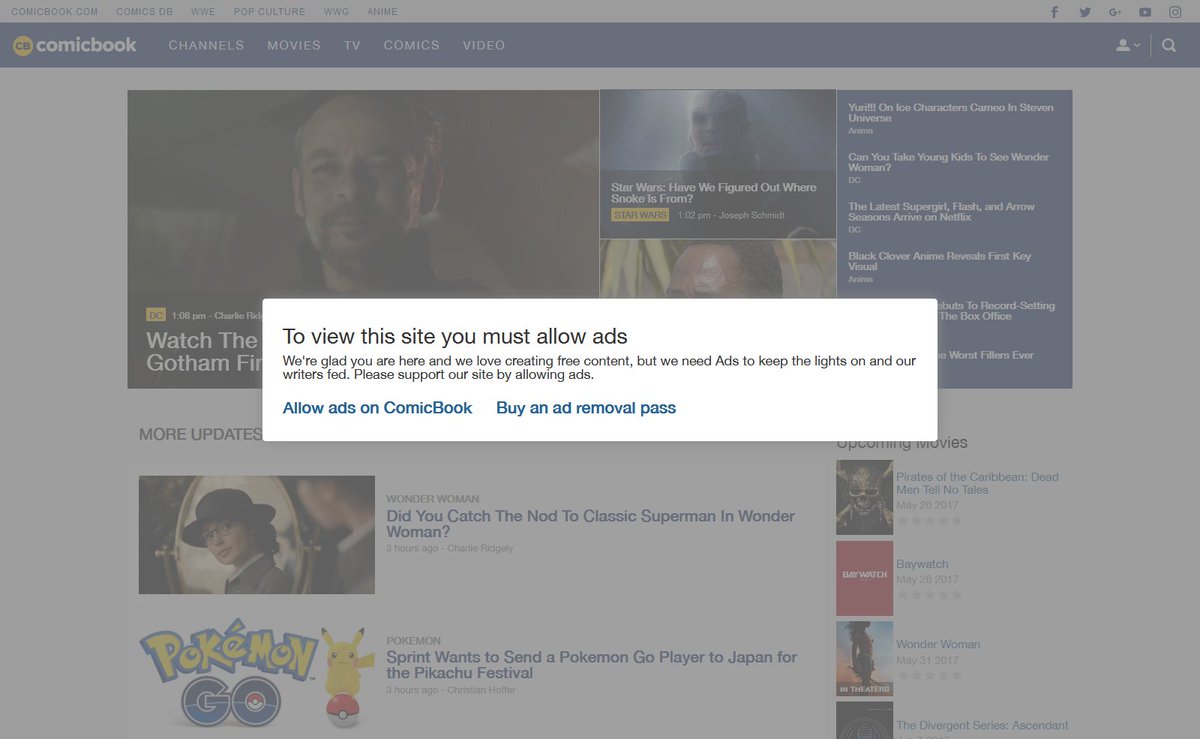Open ANIME top bar link
Screen dimensions: 1200x739
click(x=382, y=12)
